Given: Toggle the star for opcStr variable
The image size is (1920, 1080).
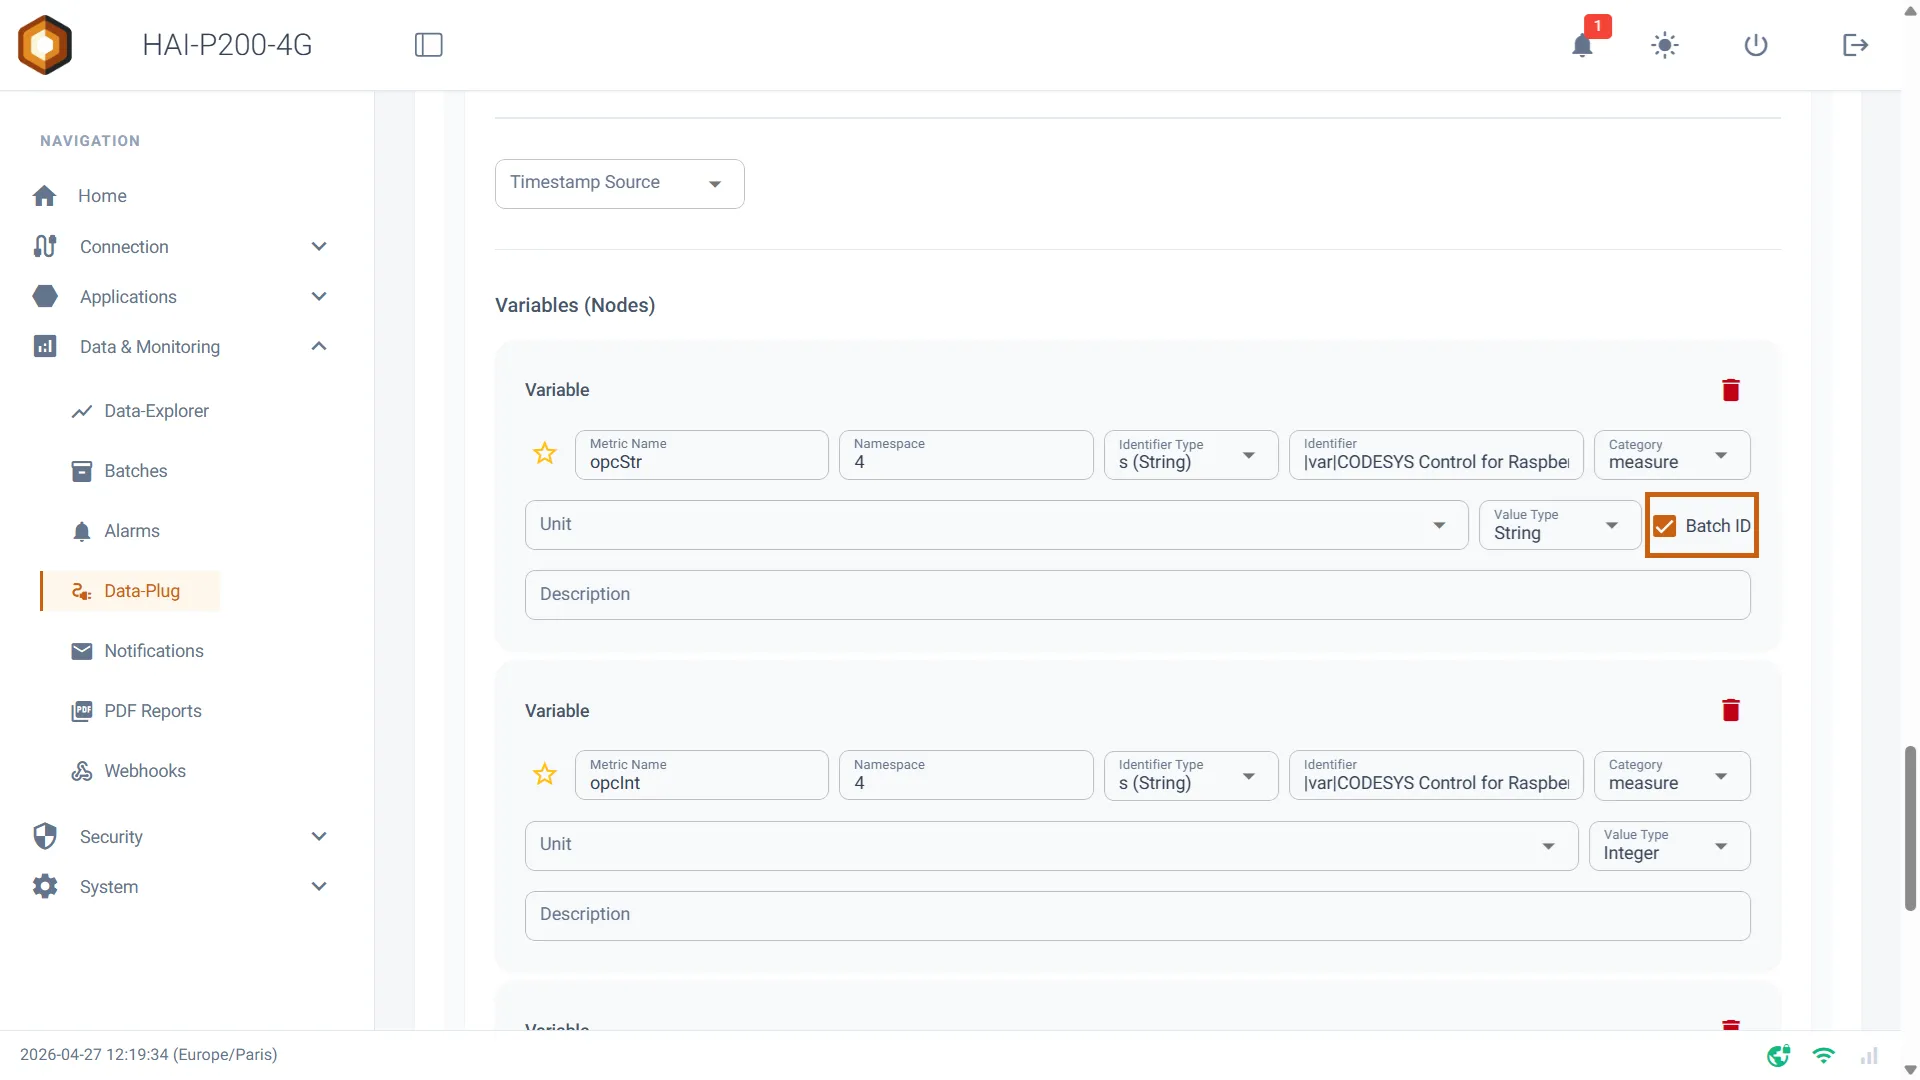Looking at the screenshot, I should coord(545,454).
